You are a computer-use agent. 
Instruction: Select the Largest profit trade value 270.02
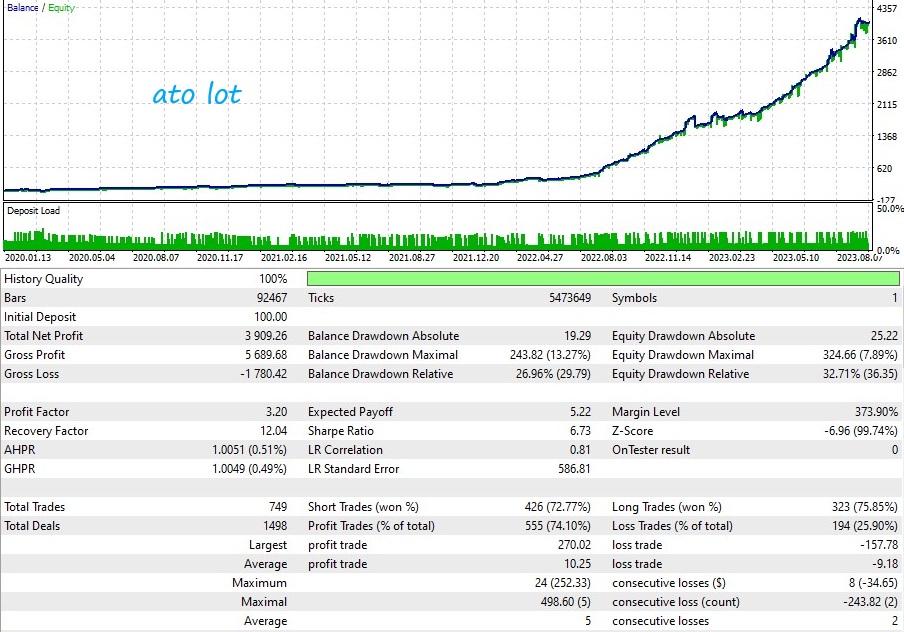pos(572,545)
